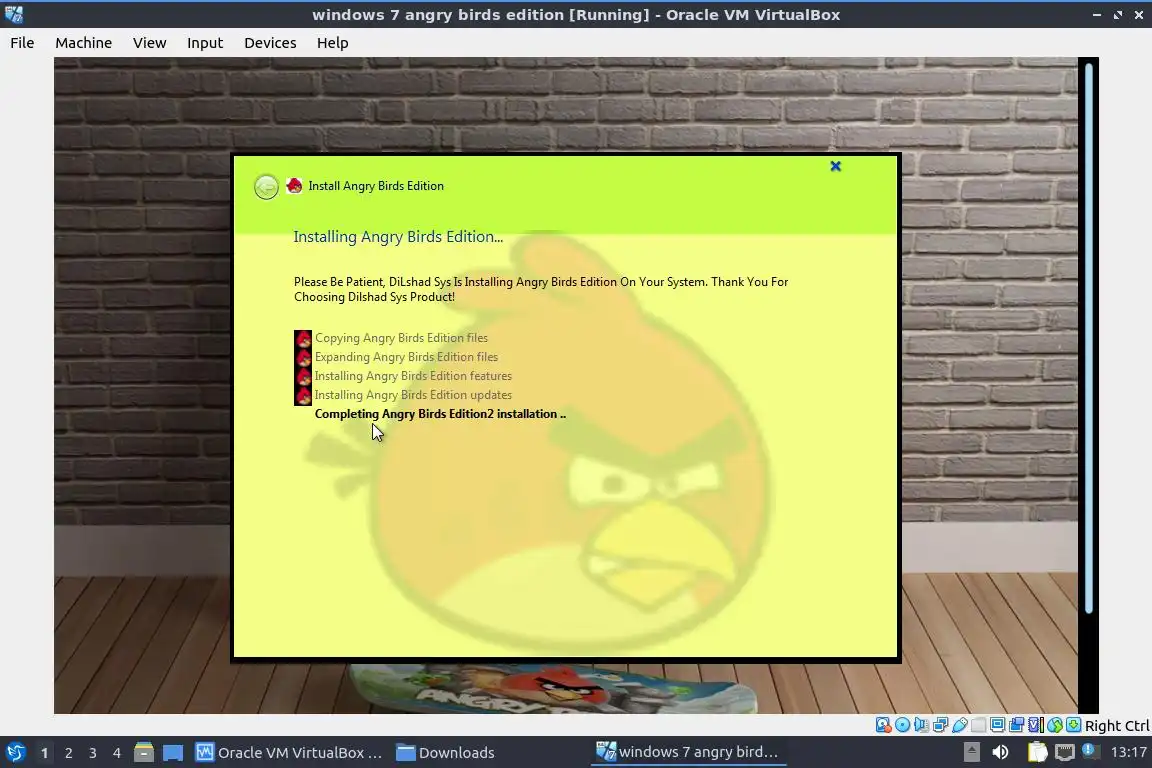Click the red bird icon beside Installing features
The height and width of the screenshot is (768, 1152).
[x=303, y=377]
